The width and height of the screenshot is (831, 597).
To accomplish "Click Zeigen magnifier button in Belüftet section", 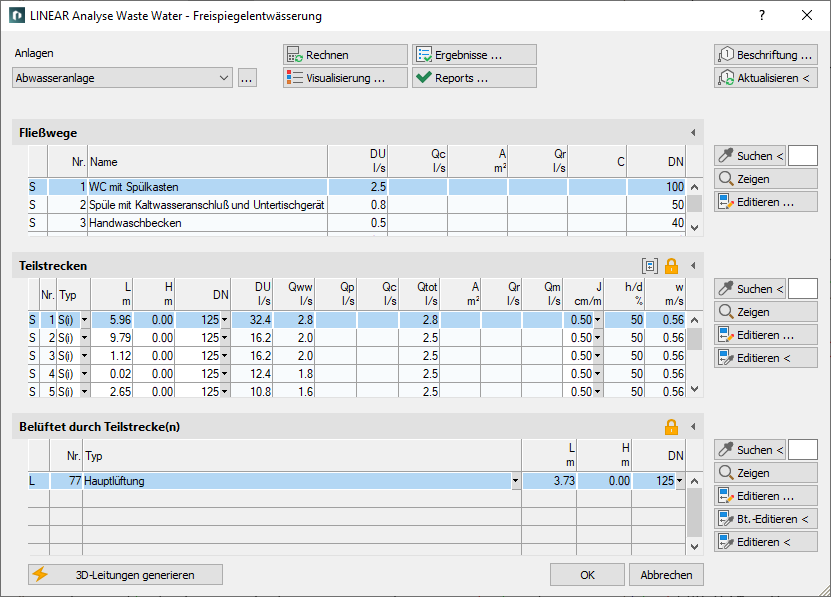I will tap(766, 473).
